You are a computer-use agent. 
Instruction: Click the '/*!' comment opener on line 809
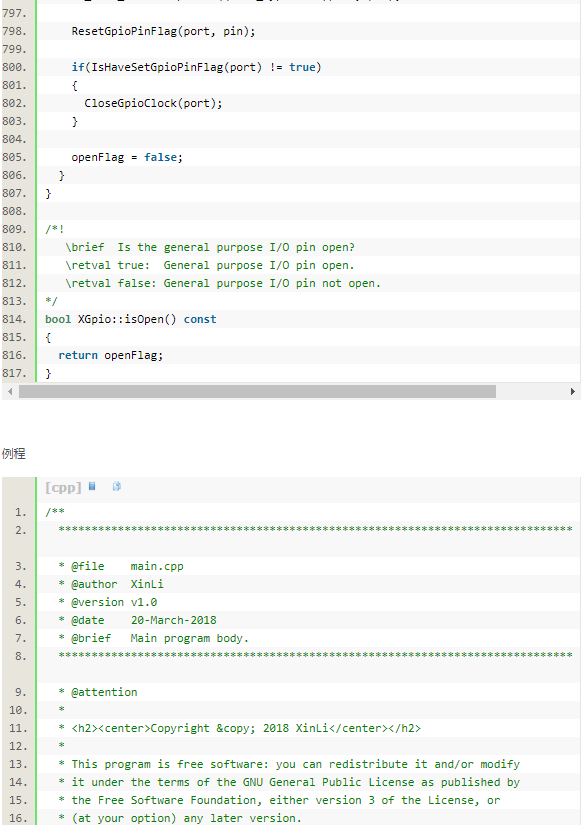click(55, 229)
